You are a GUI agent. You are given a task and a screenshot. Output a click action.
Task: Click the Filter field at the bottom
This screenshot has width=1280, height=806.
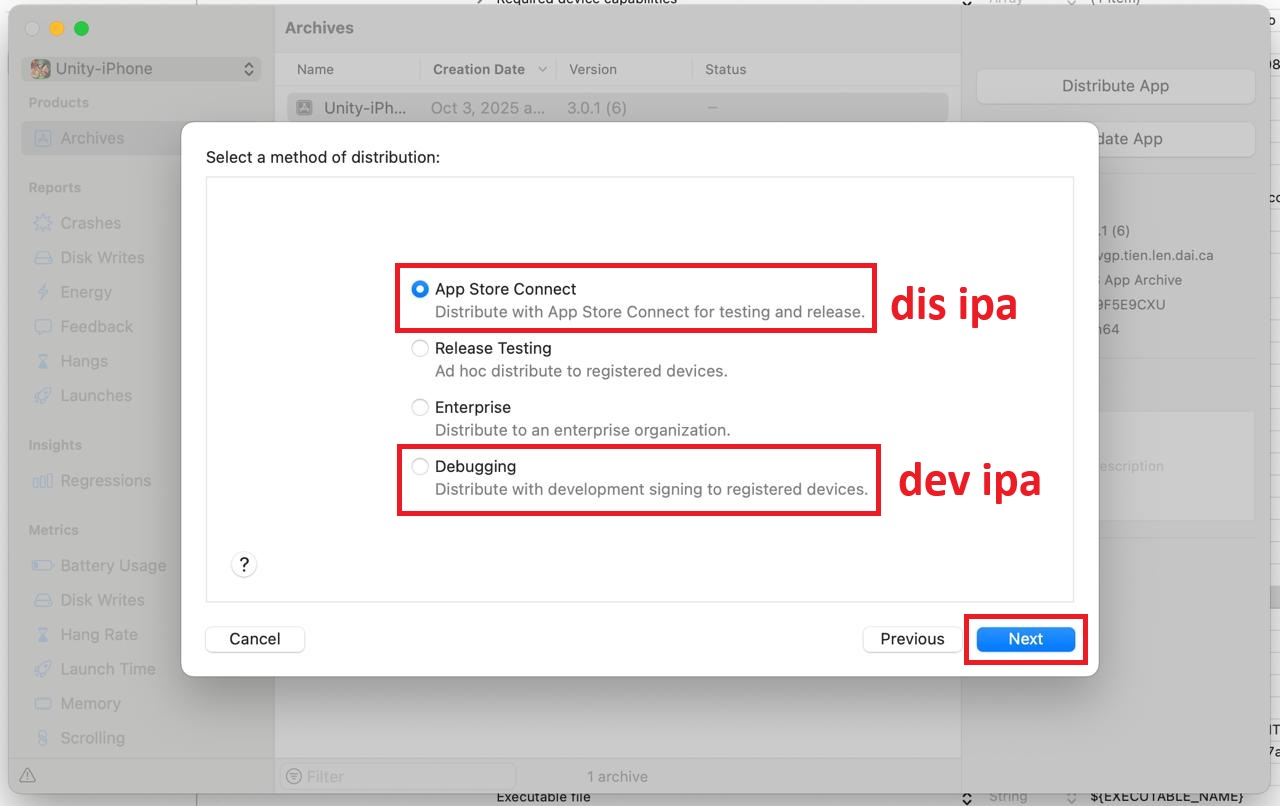coord(400,776)
